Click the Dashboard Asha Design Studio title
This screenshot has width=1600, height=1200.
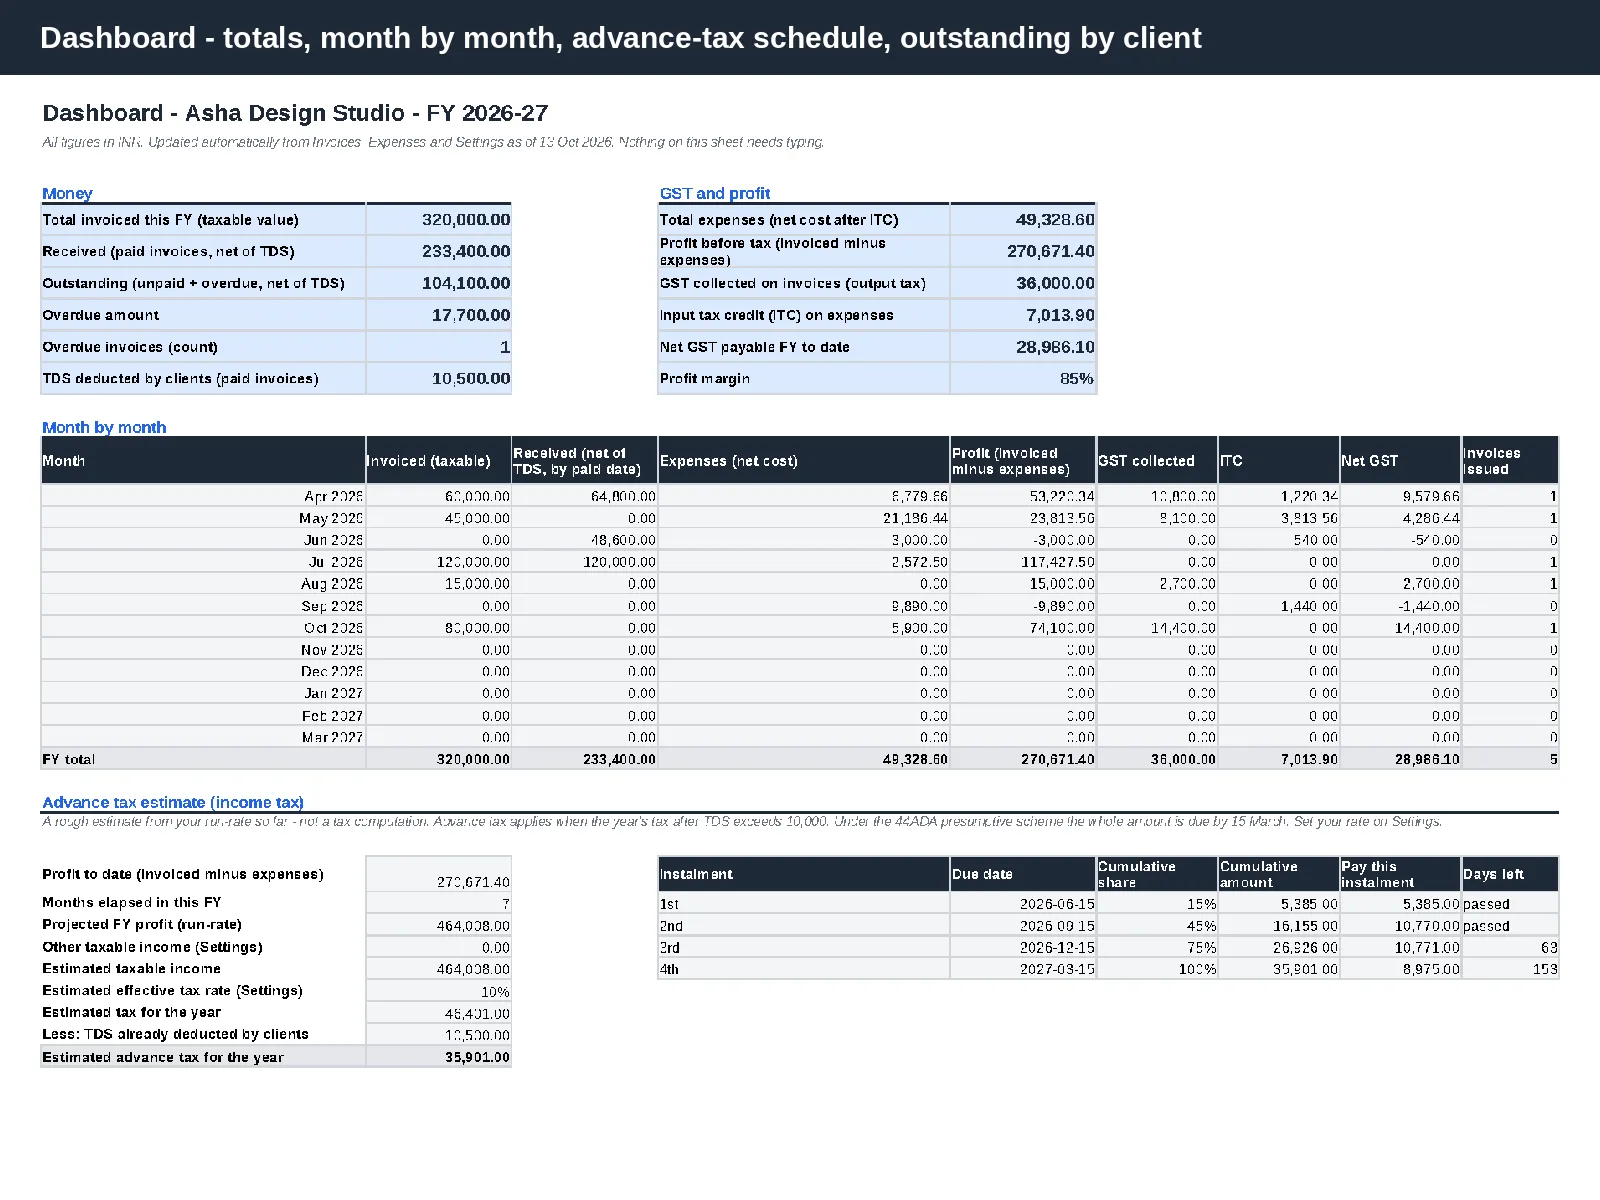point(295,113)
